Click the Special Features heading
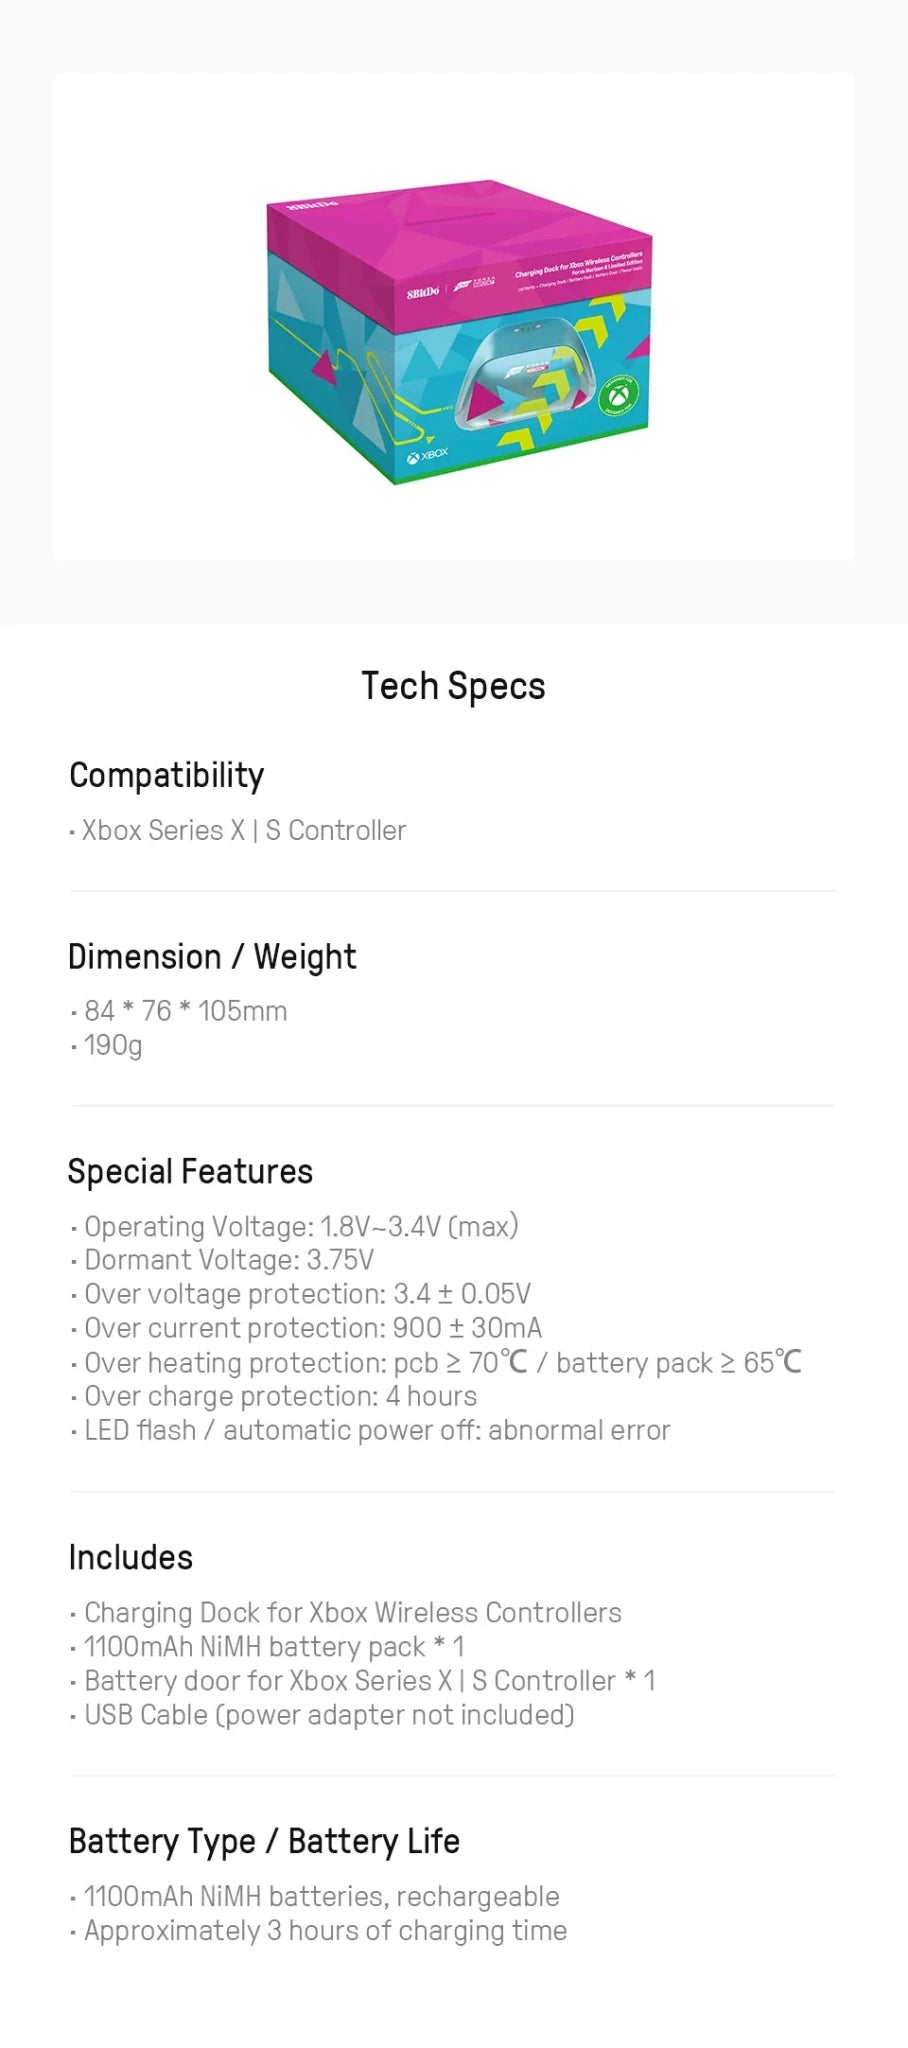This screenshot has width=908, height=2048. pyautogui.click(x=190, y=1171)
